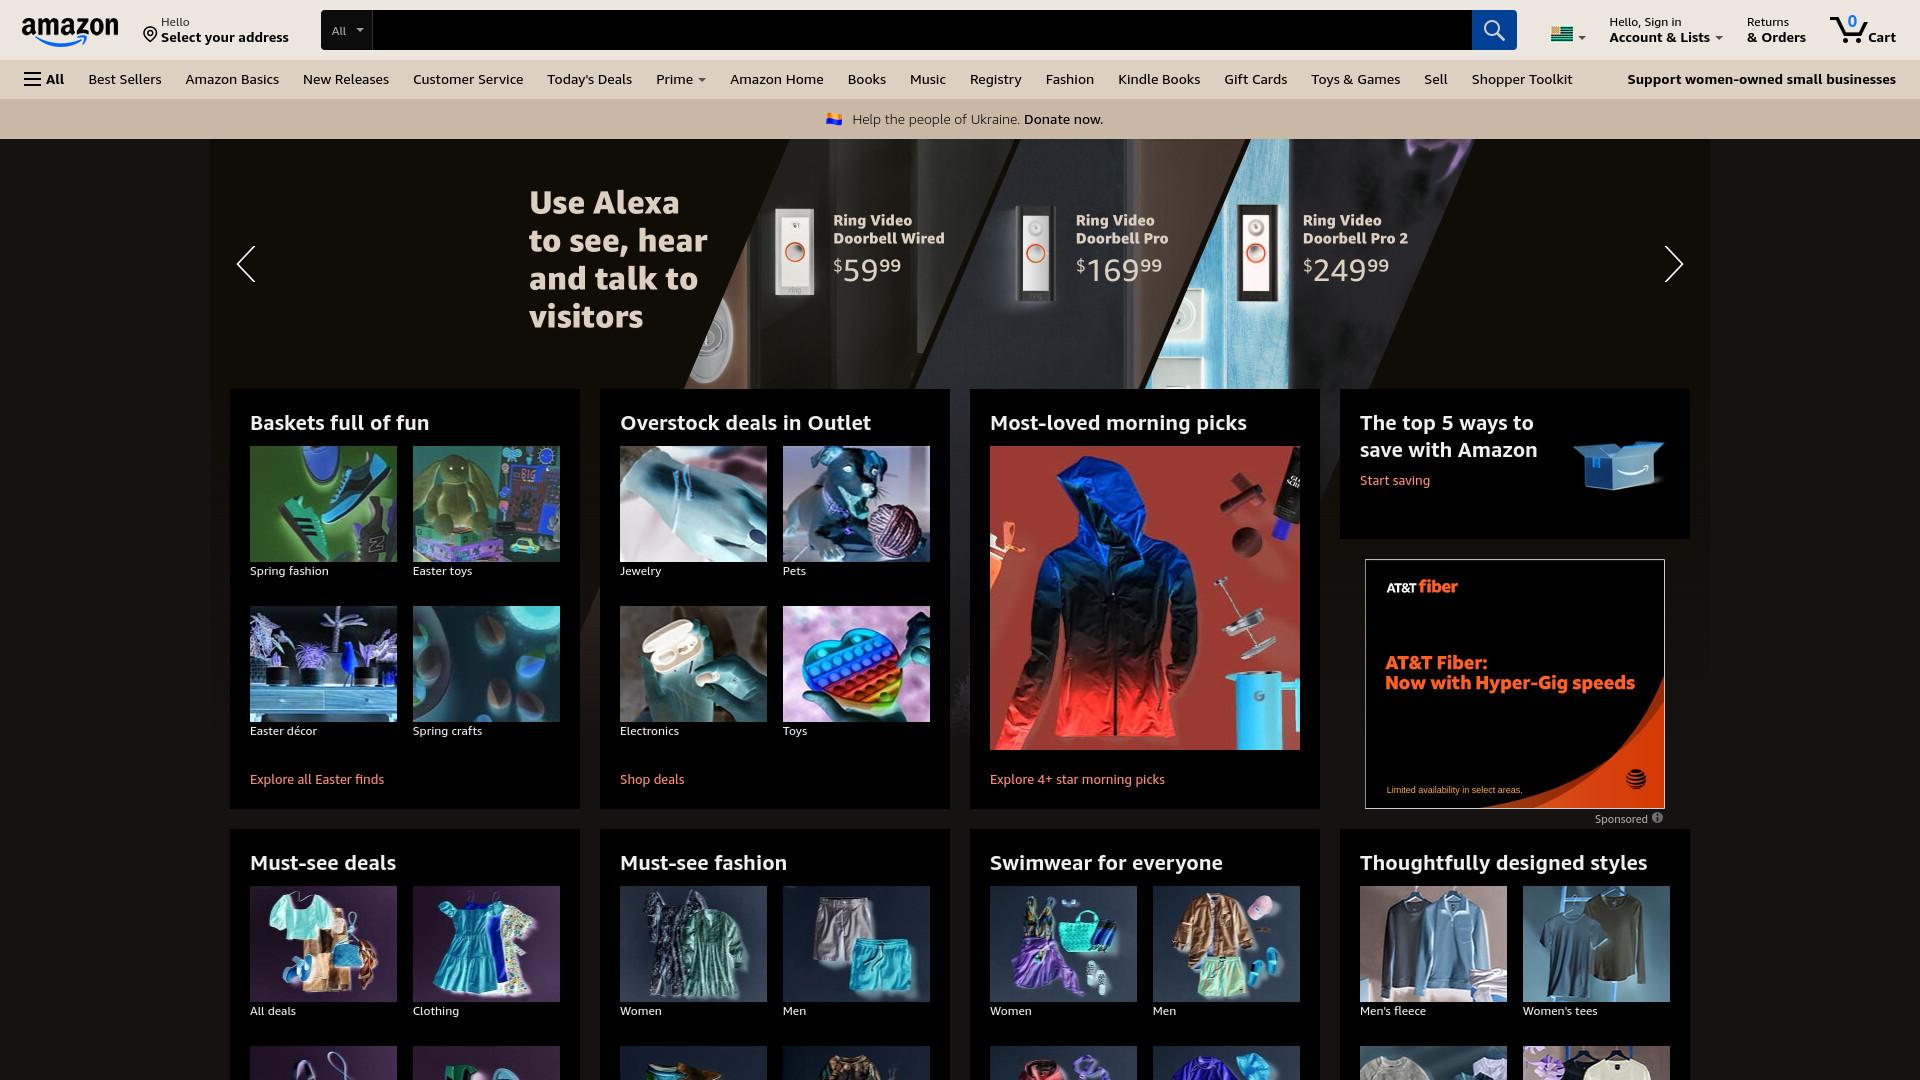This screenshot has width=1920, height=1080.
Task: Open Men's fleece thumbnail
Action: point(1433,944)
